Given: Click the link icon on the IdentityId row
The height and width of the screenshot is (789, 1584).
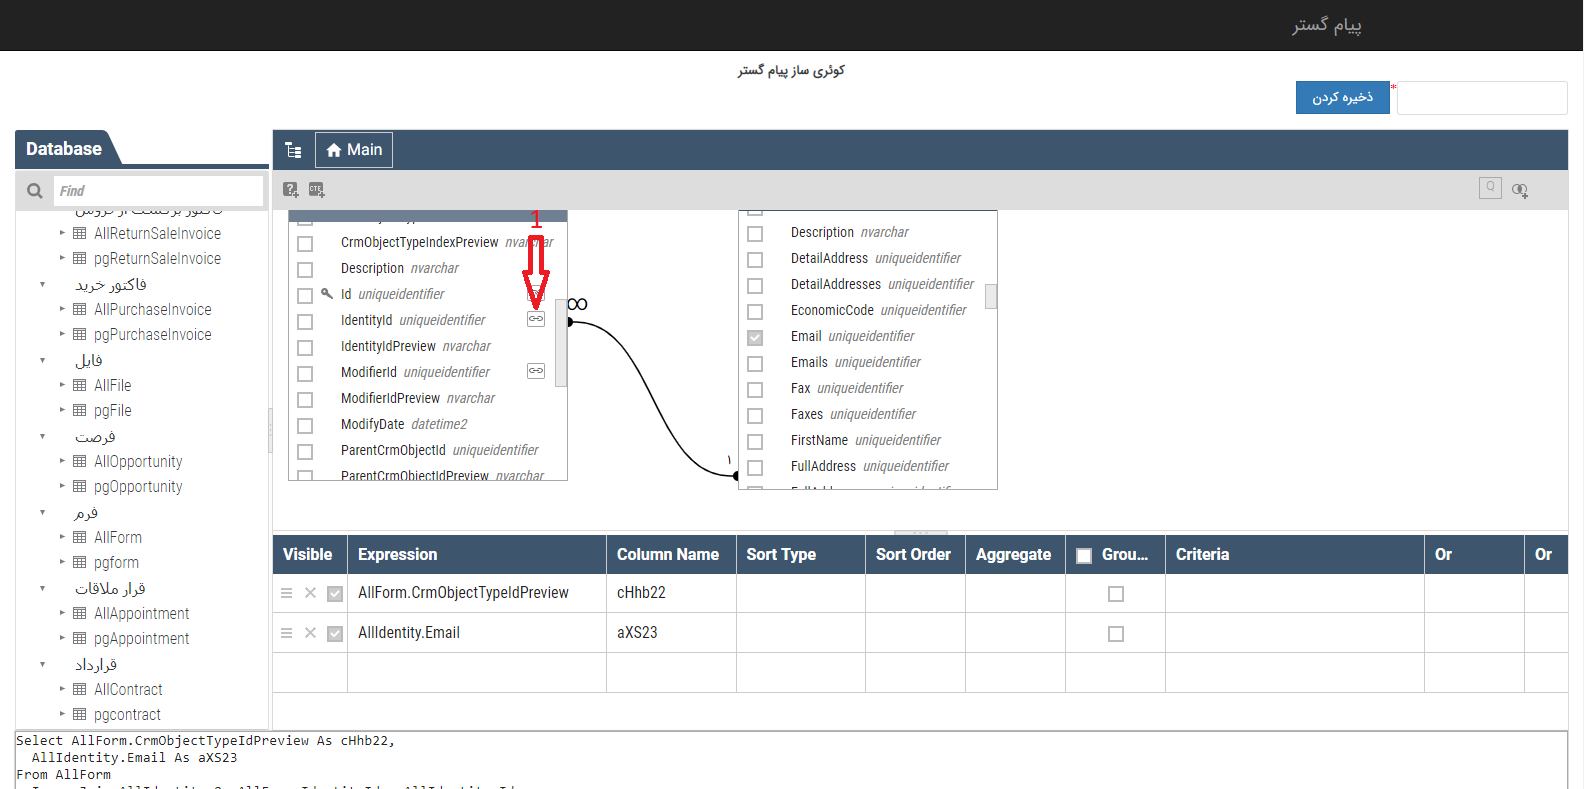Looking at the screenshot, I should 536,319.
